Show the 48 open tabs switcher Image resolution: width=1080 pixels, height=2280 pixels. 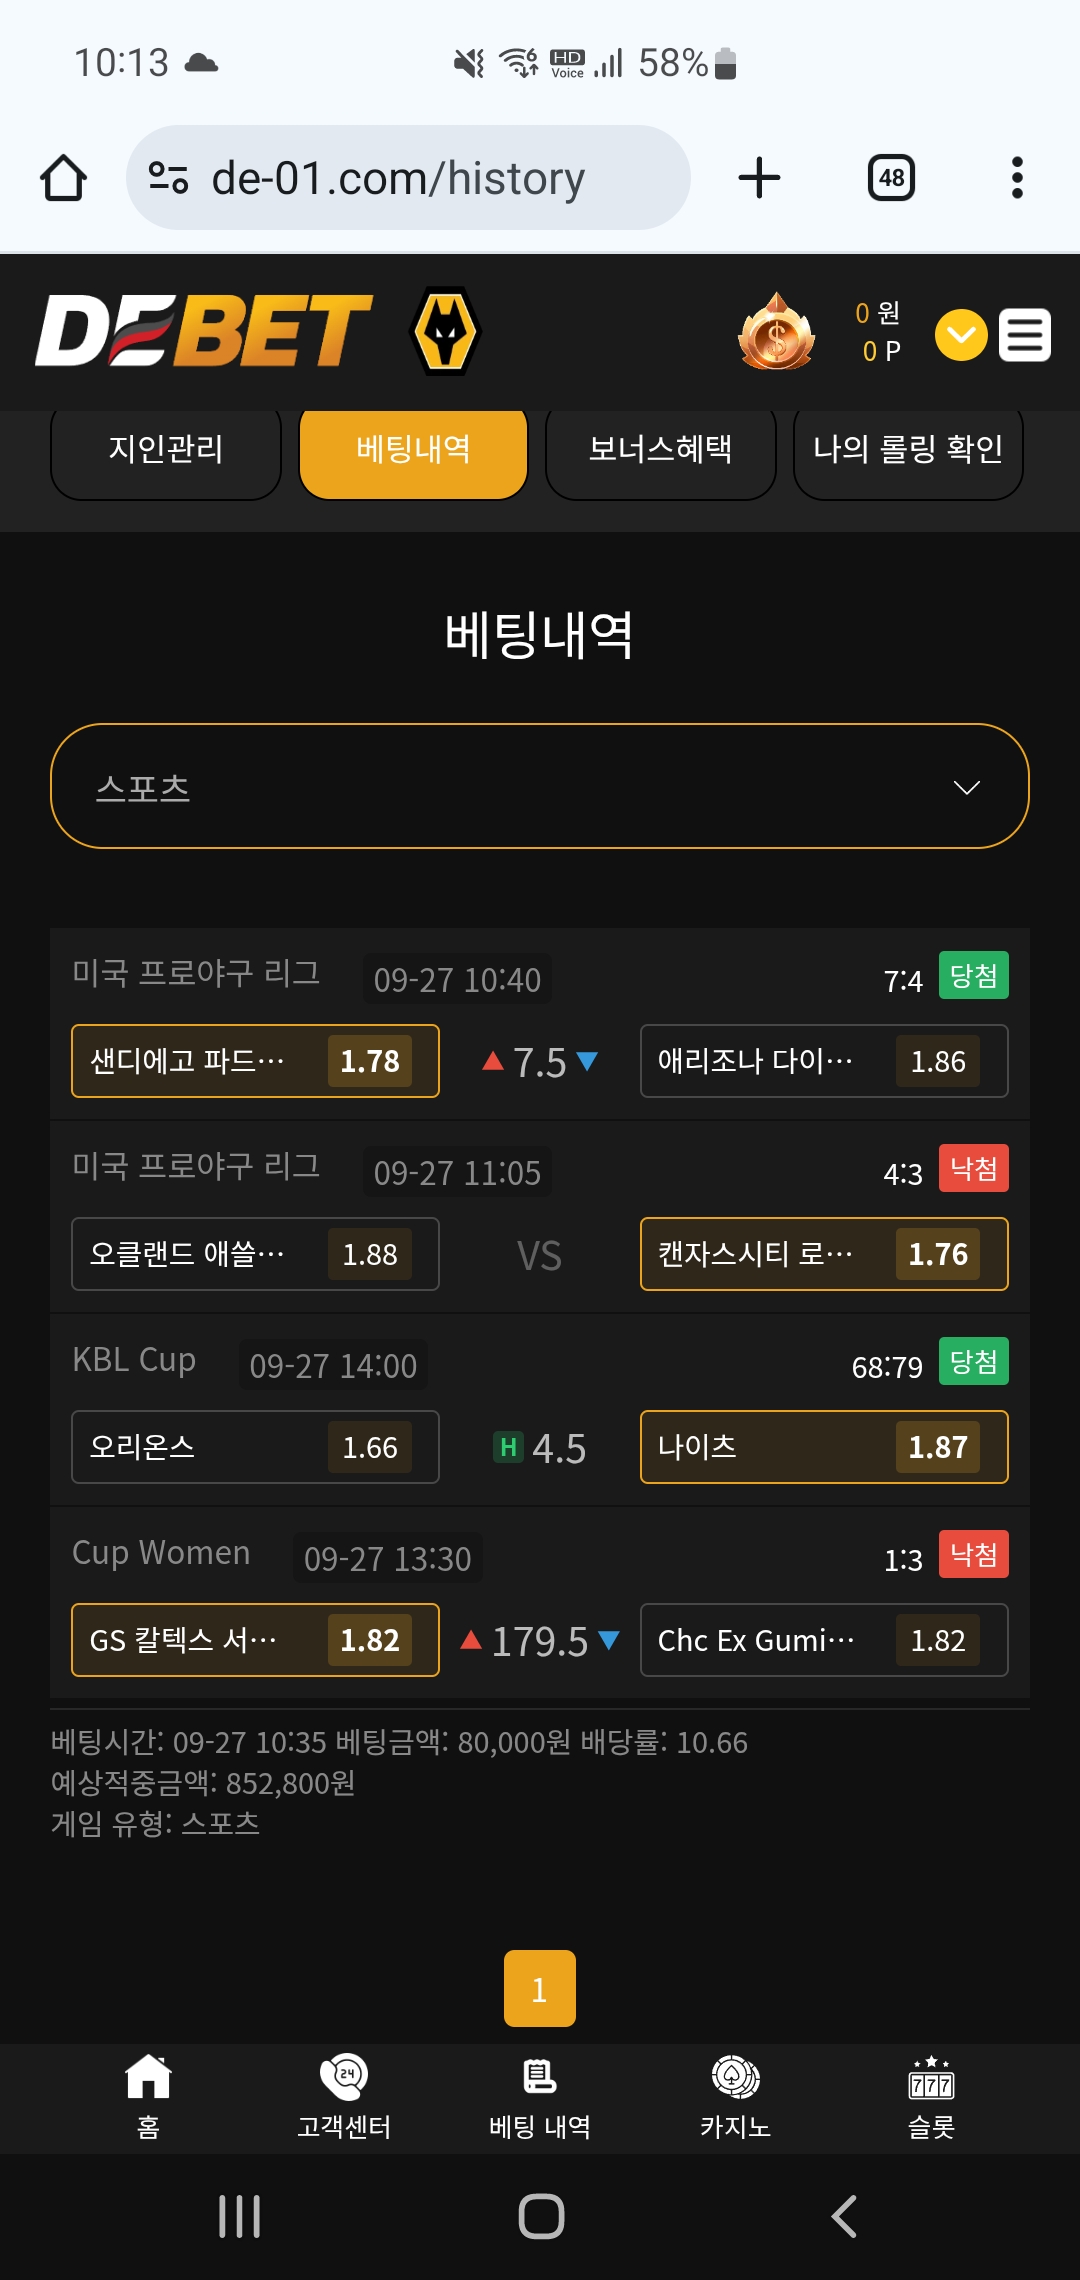tap(891, 178)
